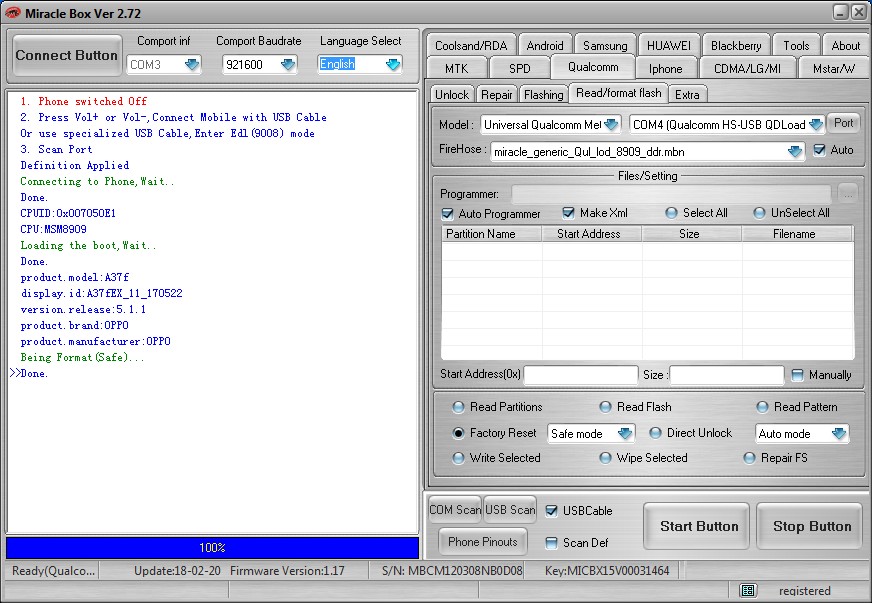872x603 pixels.
Task: Select the Read Partitions option
Action: (458, 407)
